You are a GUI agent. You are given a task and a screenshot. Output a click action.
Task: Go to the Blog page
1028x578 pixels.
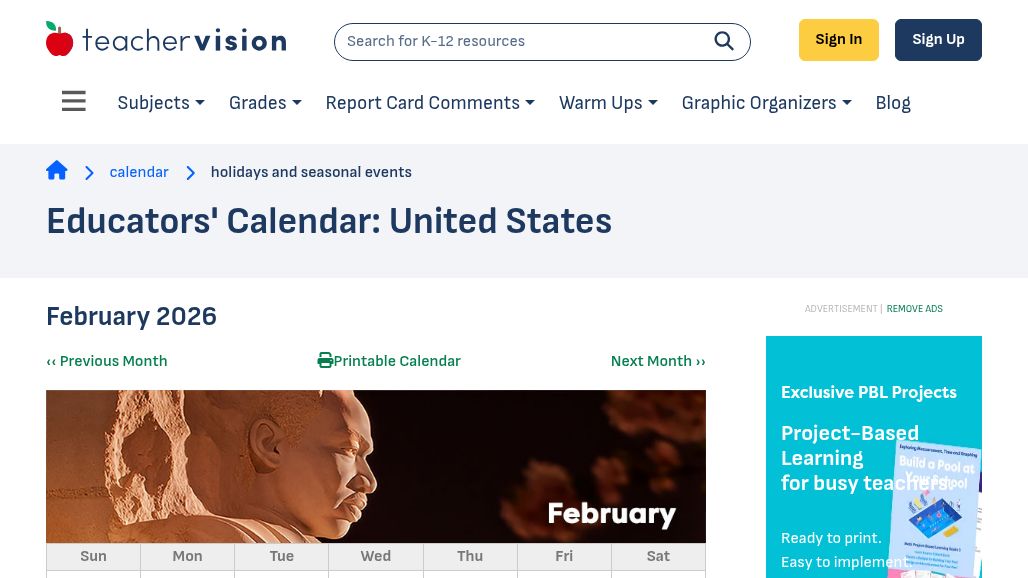tap(893, 103)
